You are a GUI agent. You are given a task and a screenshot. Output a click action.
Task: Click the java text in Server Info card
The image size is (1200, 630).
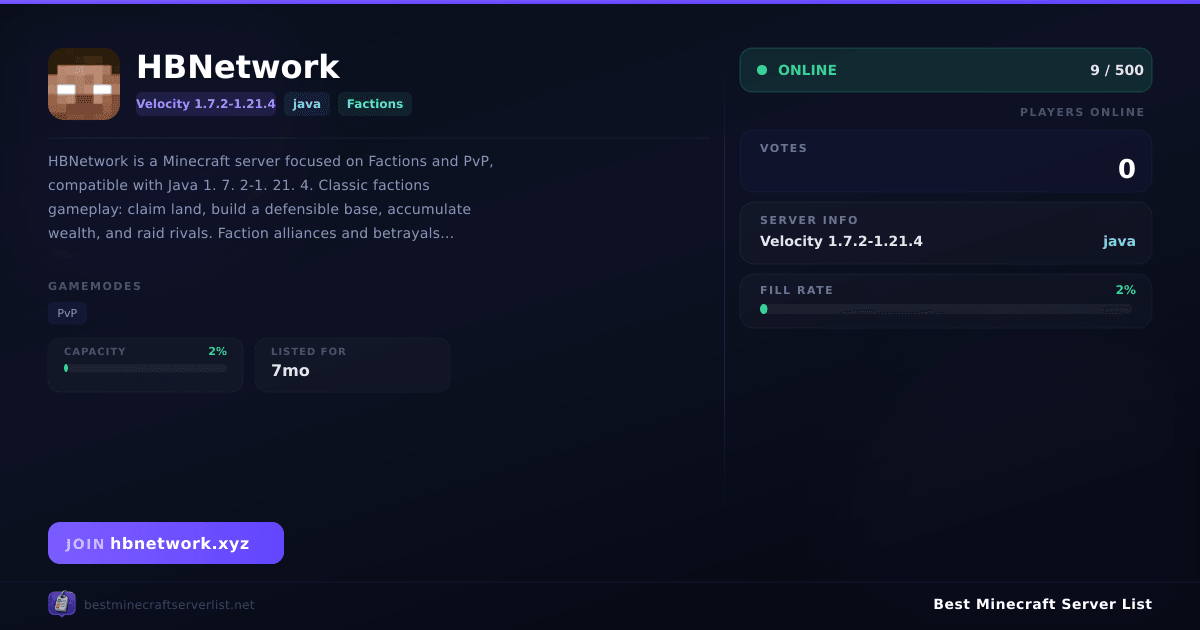1119,241
